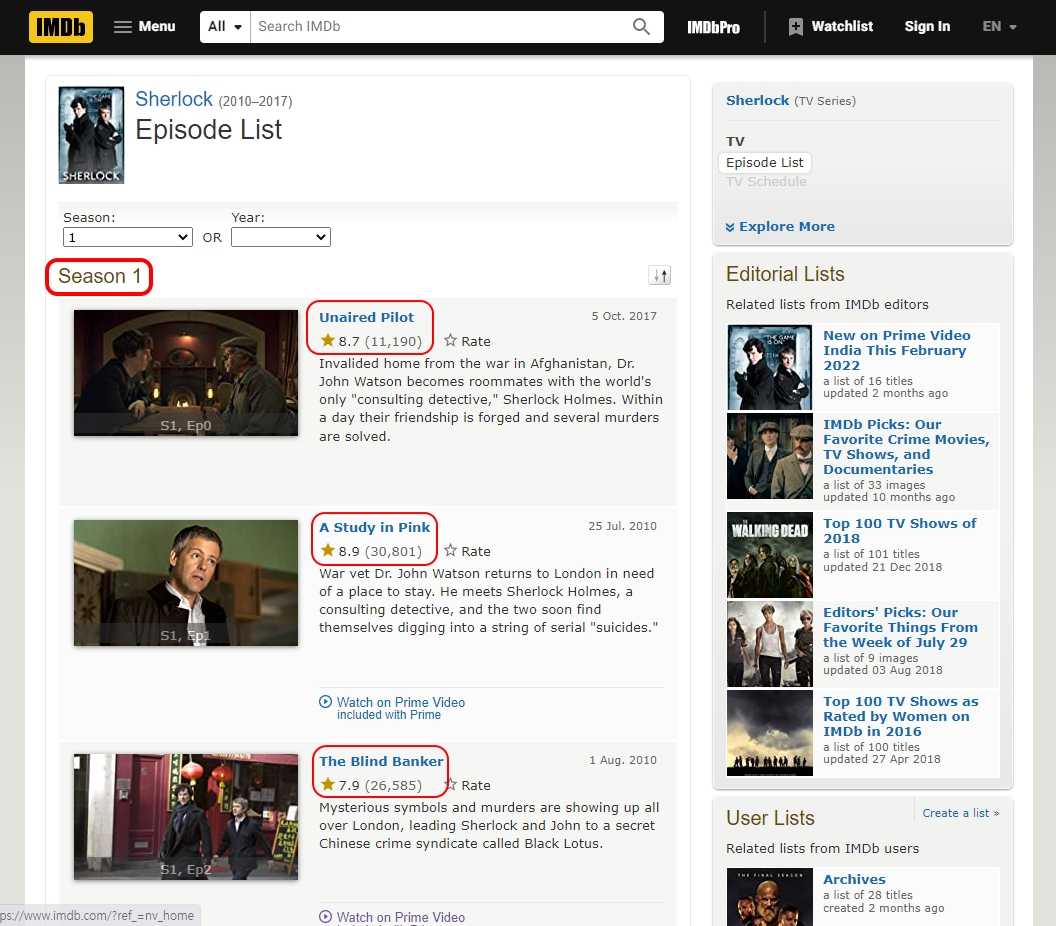
Task: Open the Unaired Pilot title link
Action: pos(366,317)
